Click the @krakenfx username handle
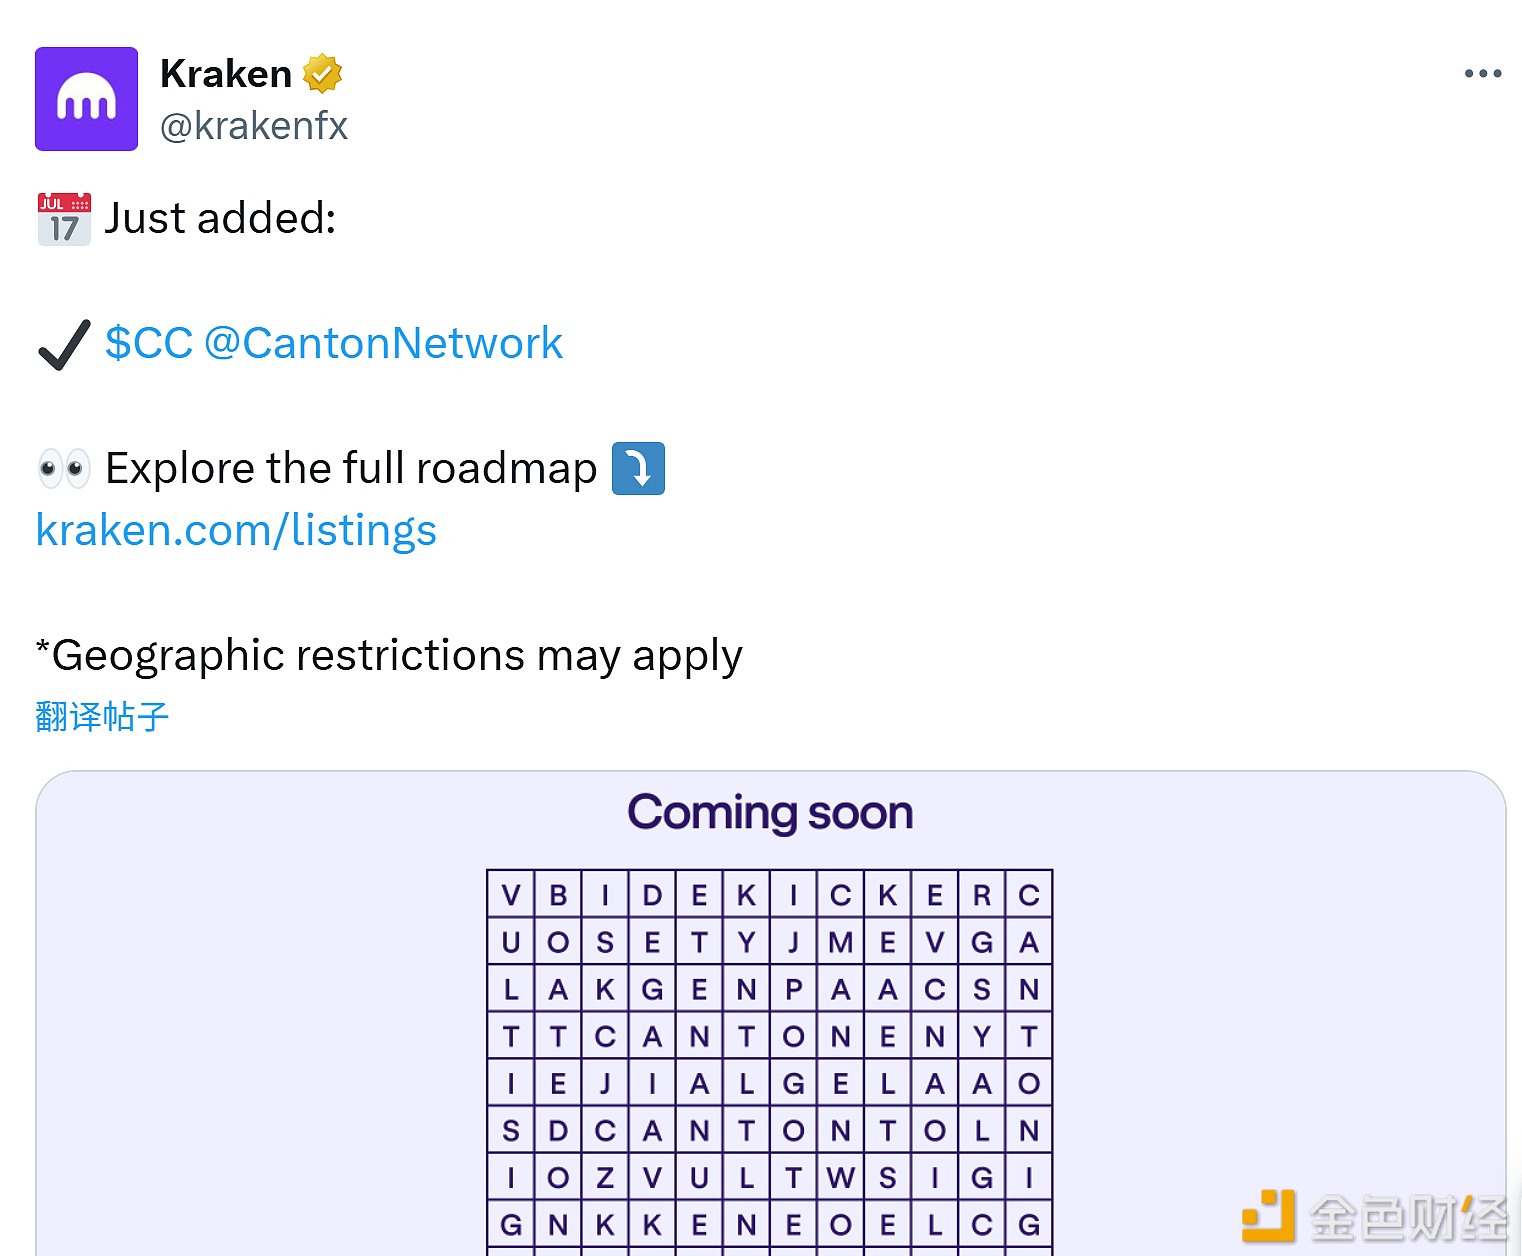 pyautogui.click(x=254, y=125)
